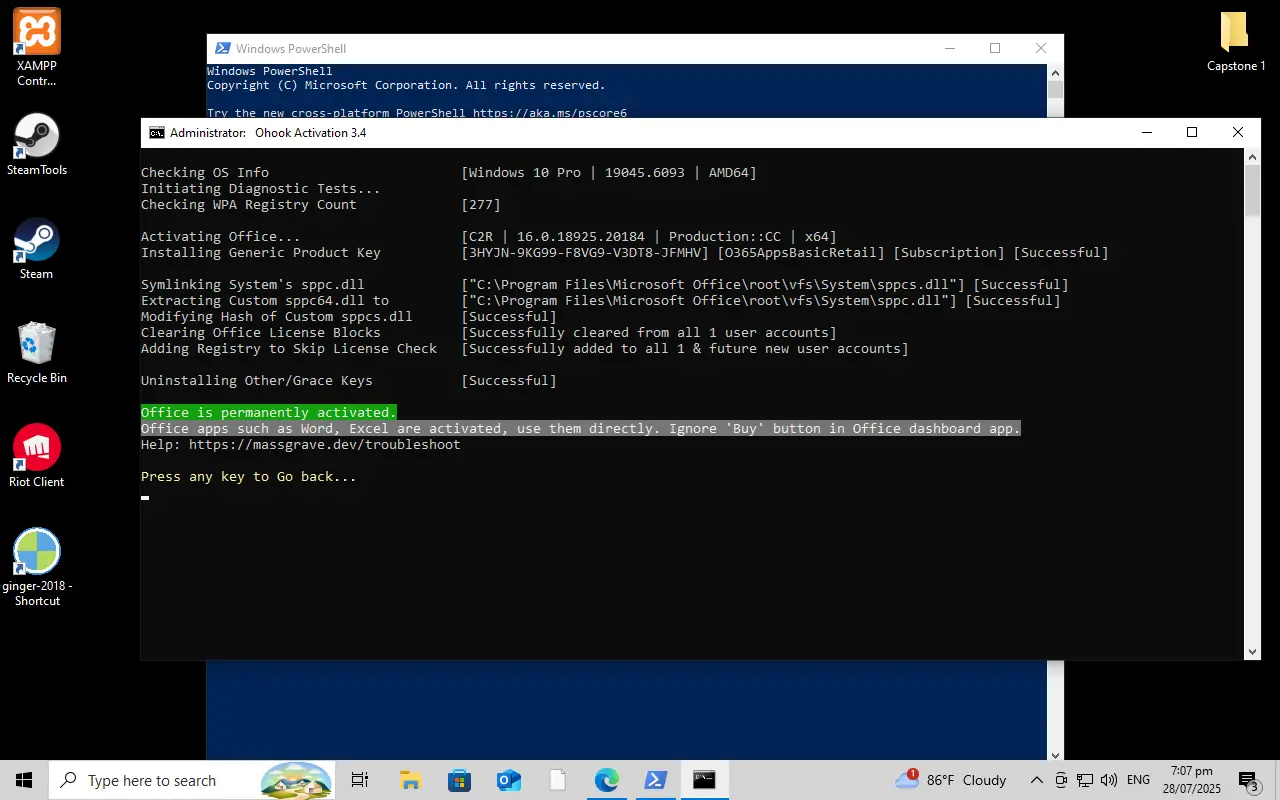Open Task View from the taskbar
This screenshot has width=1280, height=800.
[x=360, y=780]
